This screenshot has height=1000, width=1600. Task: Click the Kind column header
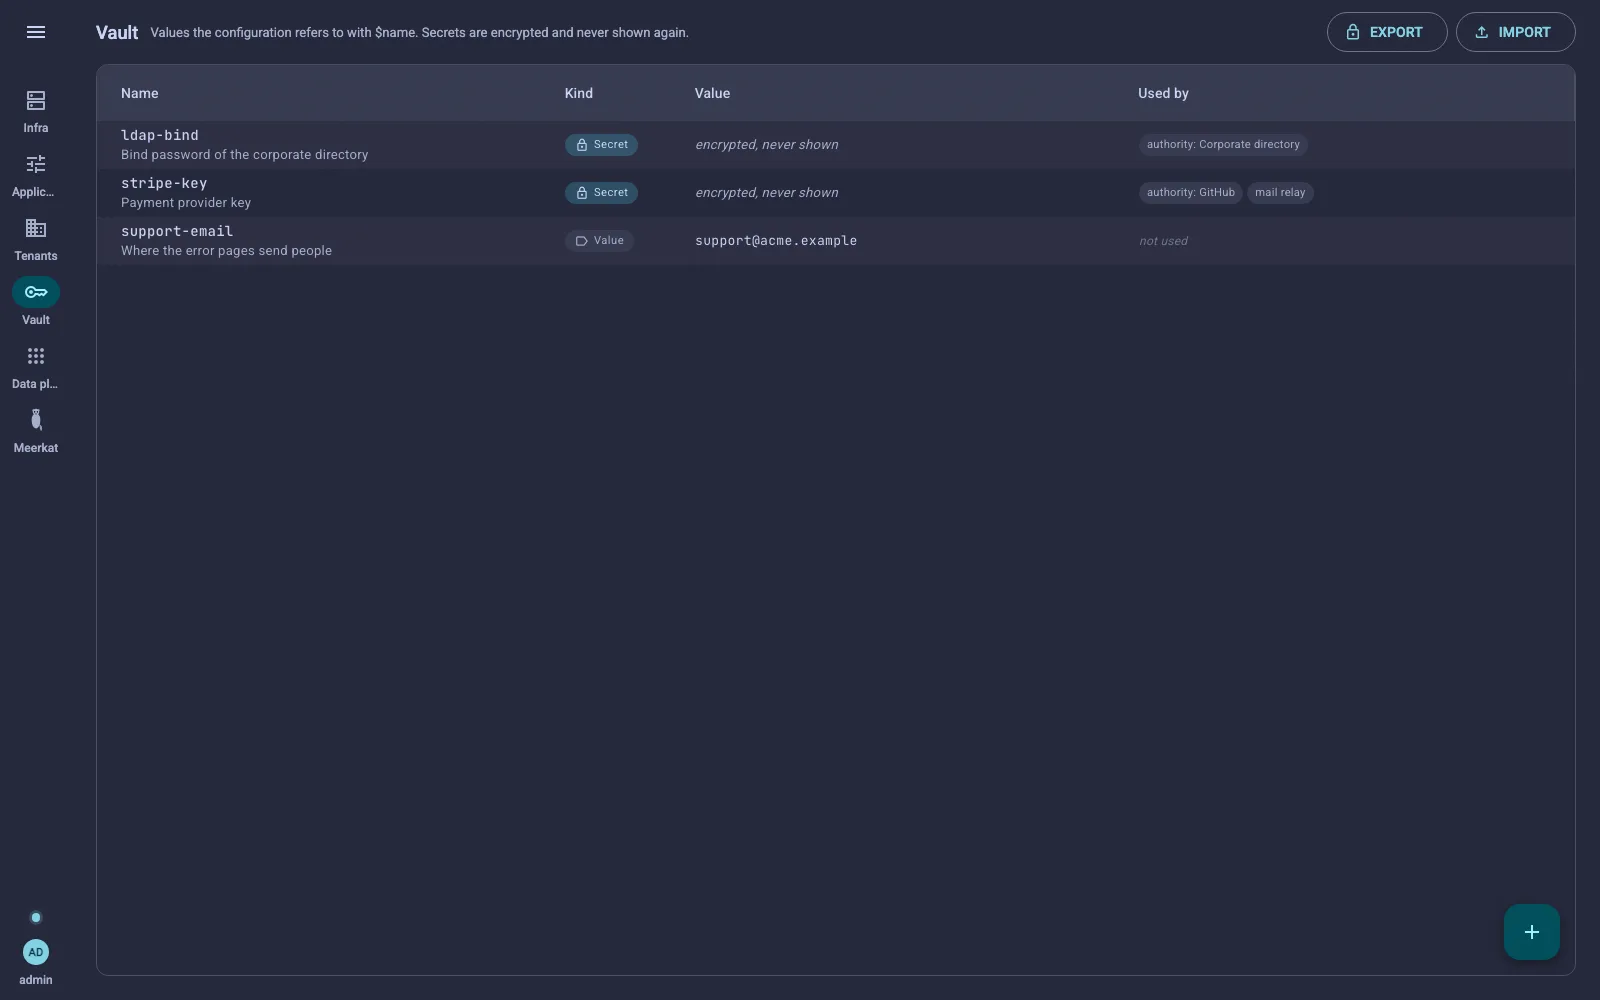pos(579,93)
